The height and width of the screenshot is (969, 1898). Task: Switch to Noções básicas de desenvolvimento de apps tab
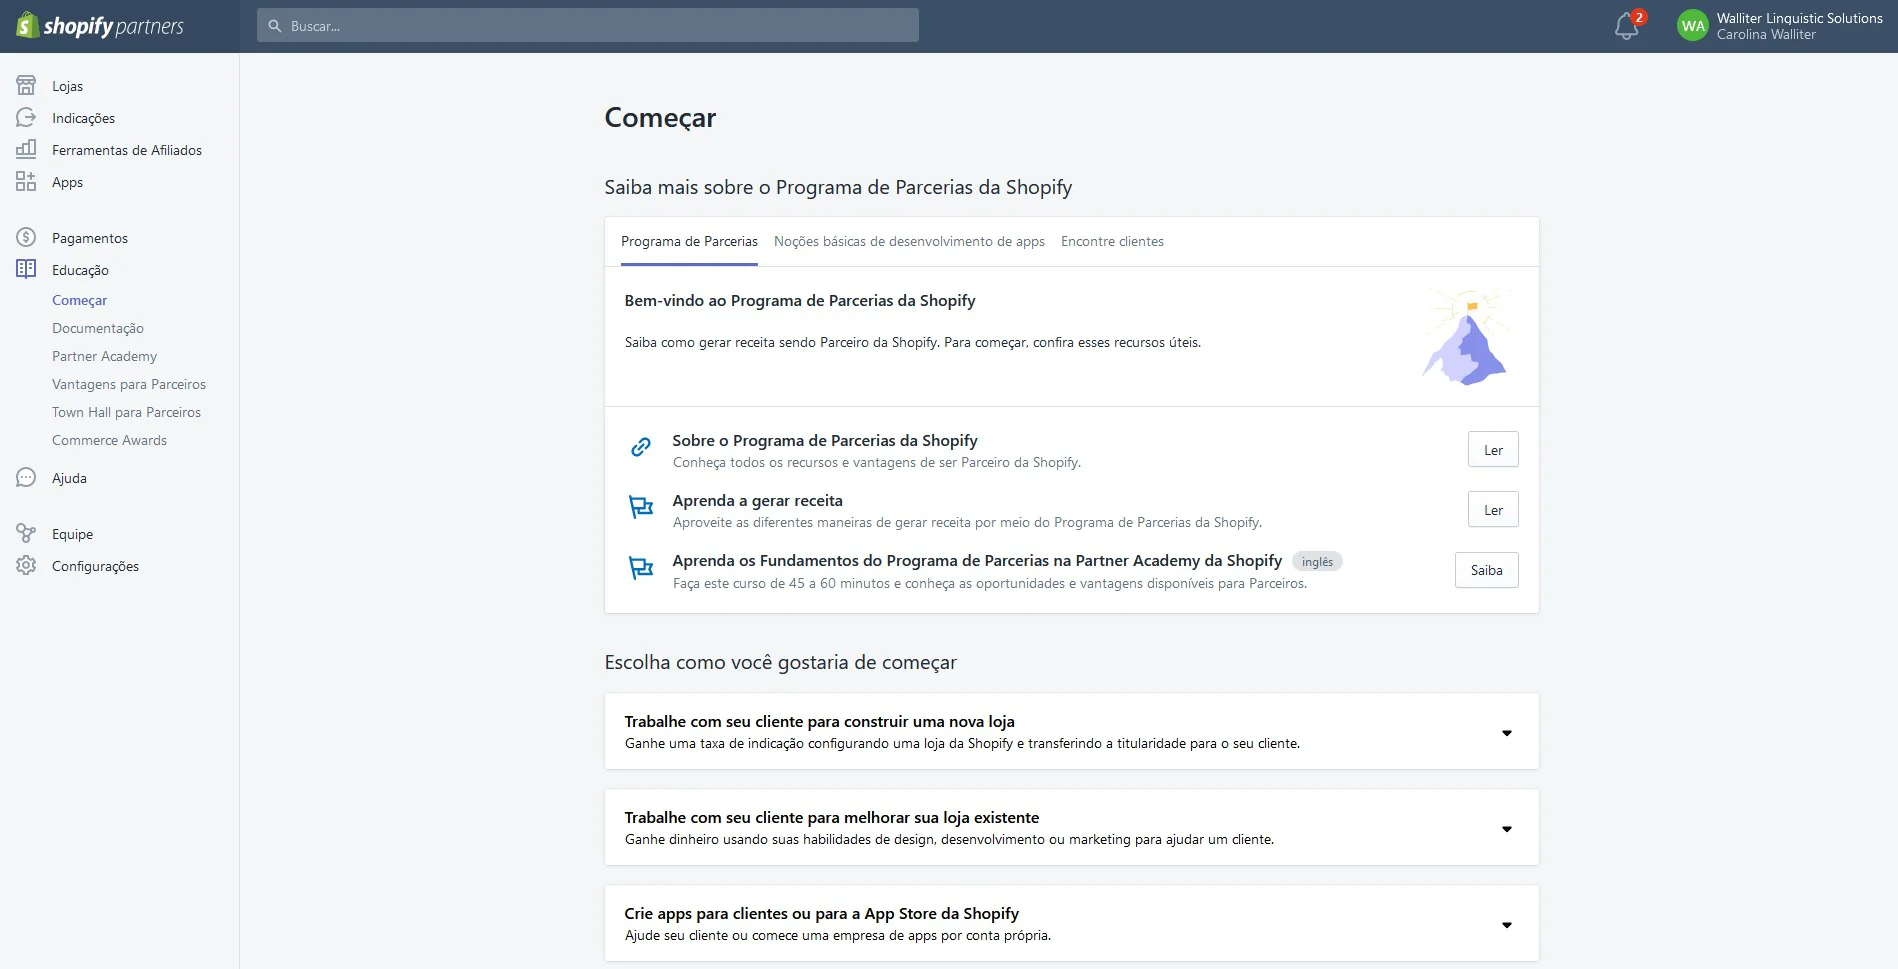[x=909, y=241]
